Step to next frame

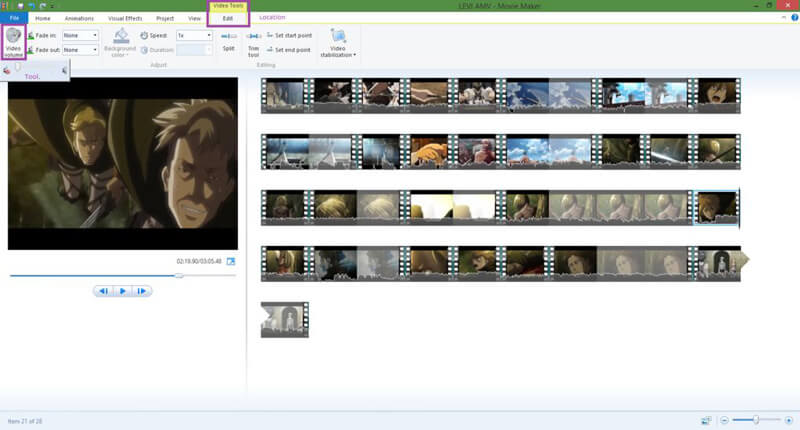point(141,291)
